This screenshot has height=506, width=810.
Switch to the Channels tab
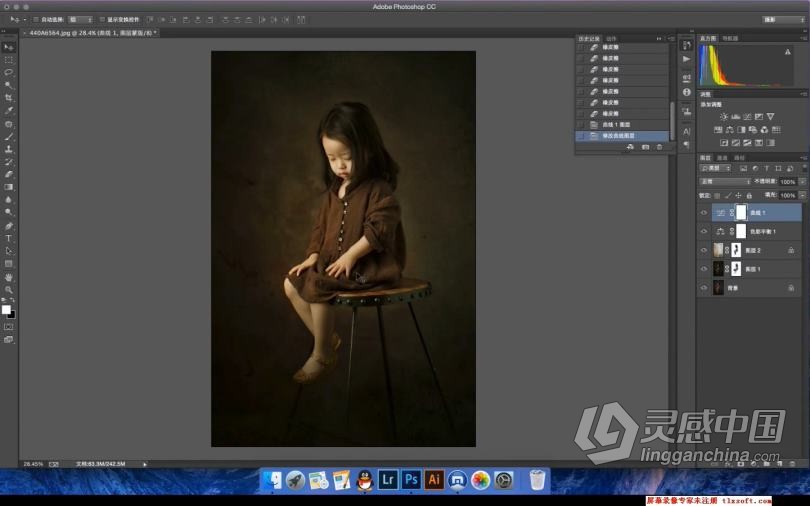[x=722, y=157]
